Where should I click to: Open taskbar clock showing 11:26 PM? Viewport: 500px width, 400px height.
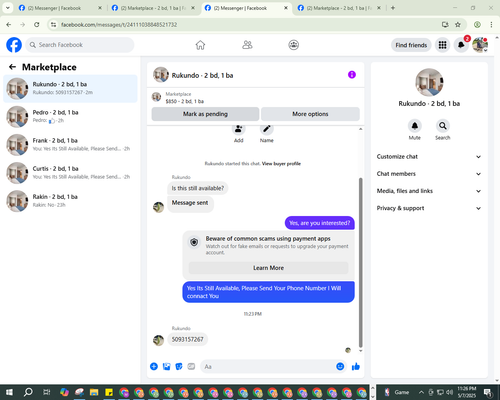(467, 392)
